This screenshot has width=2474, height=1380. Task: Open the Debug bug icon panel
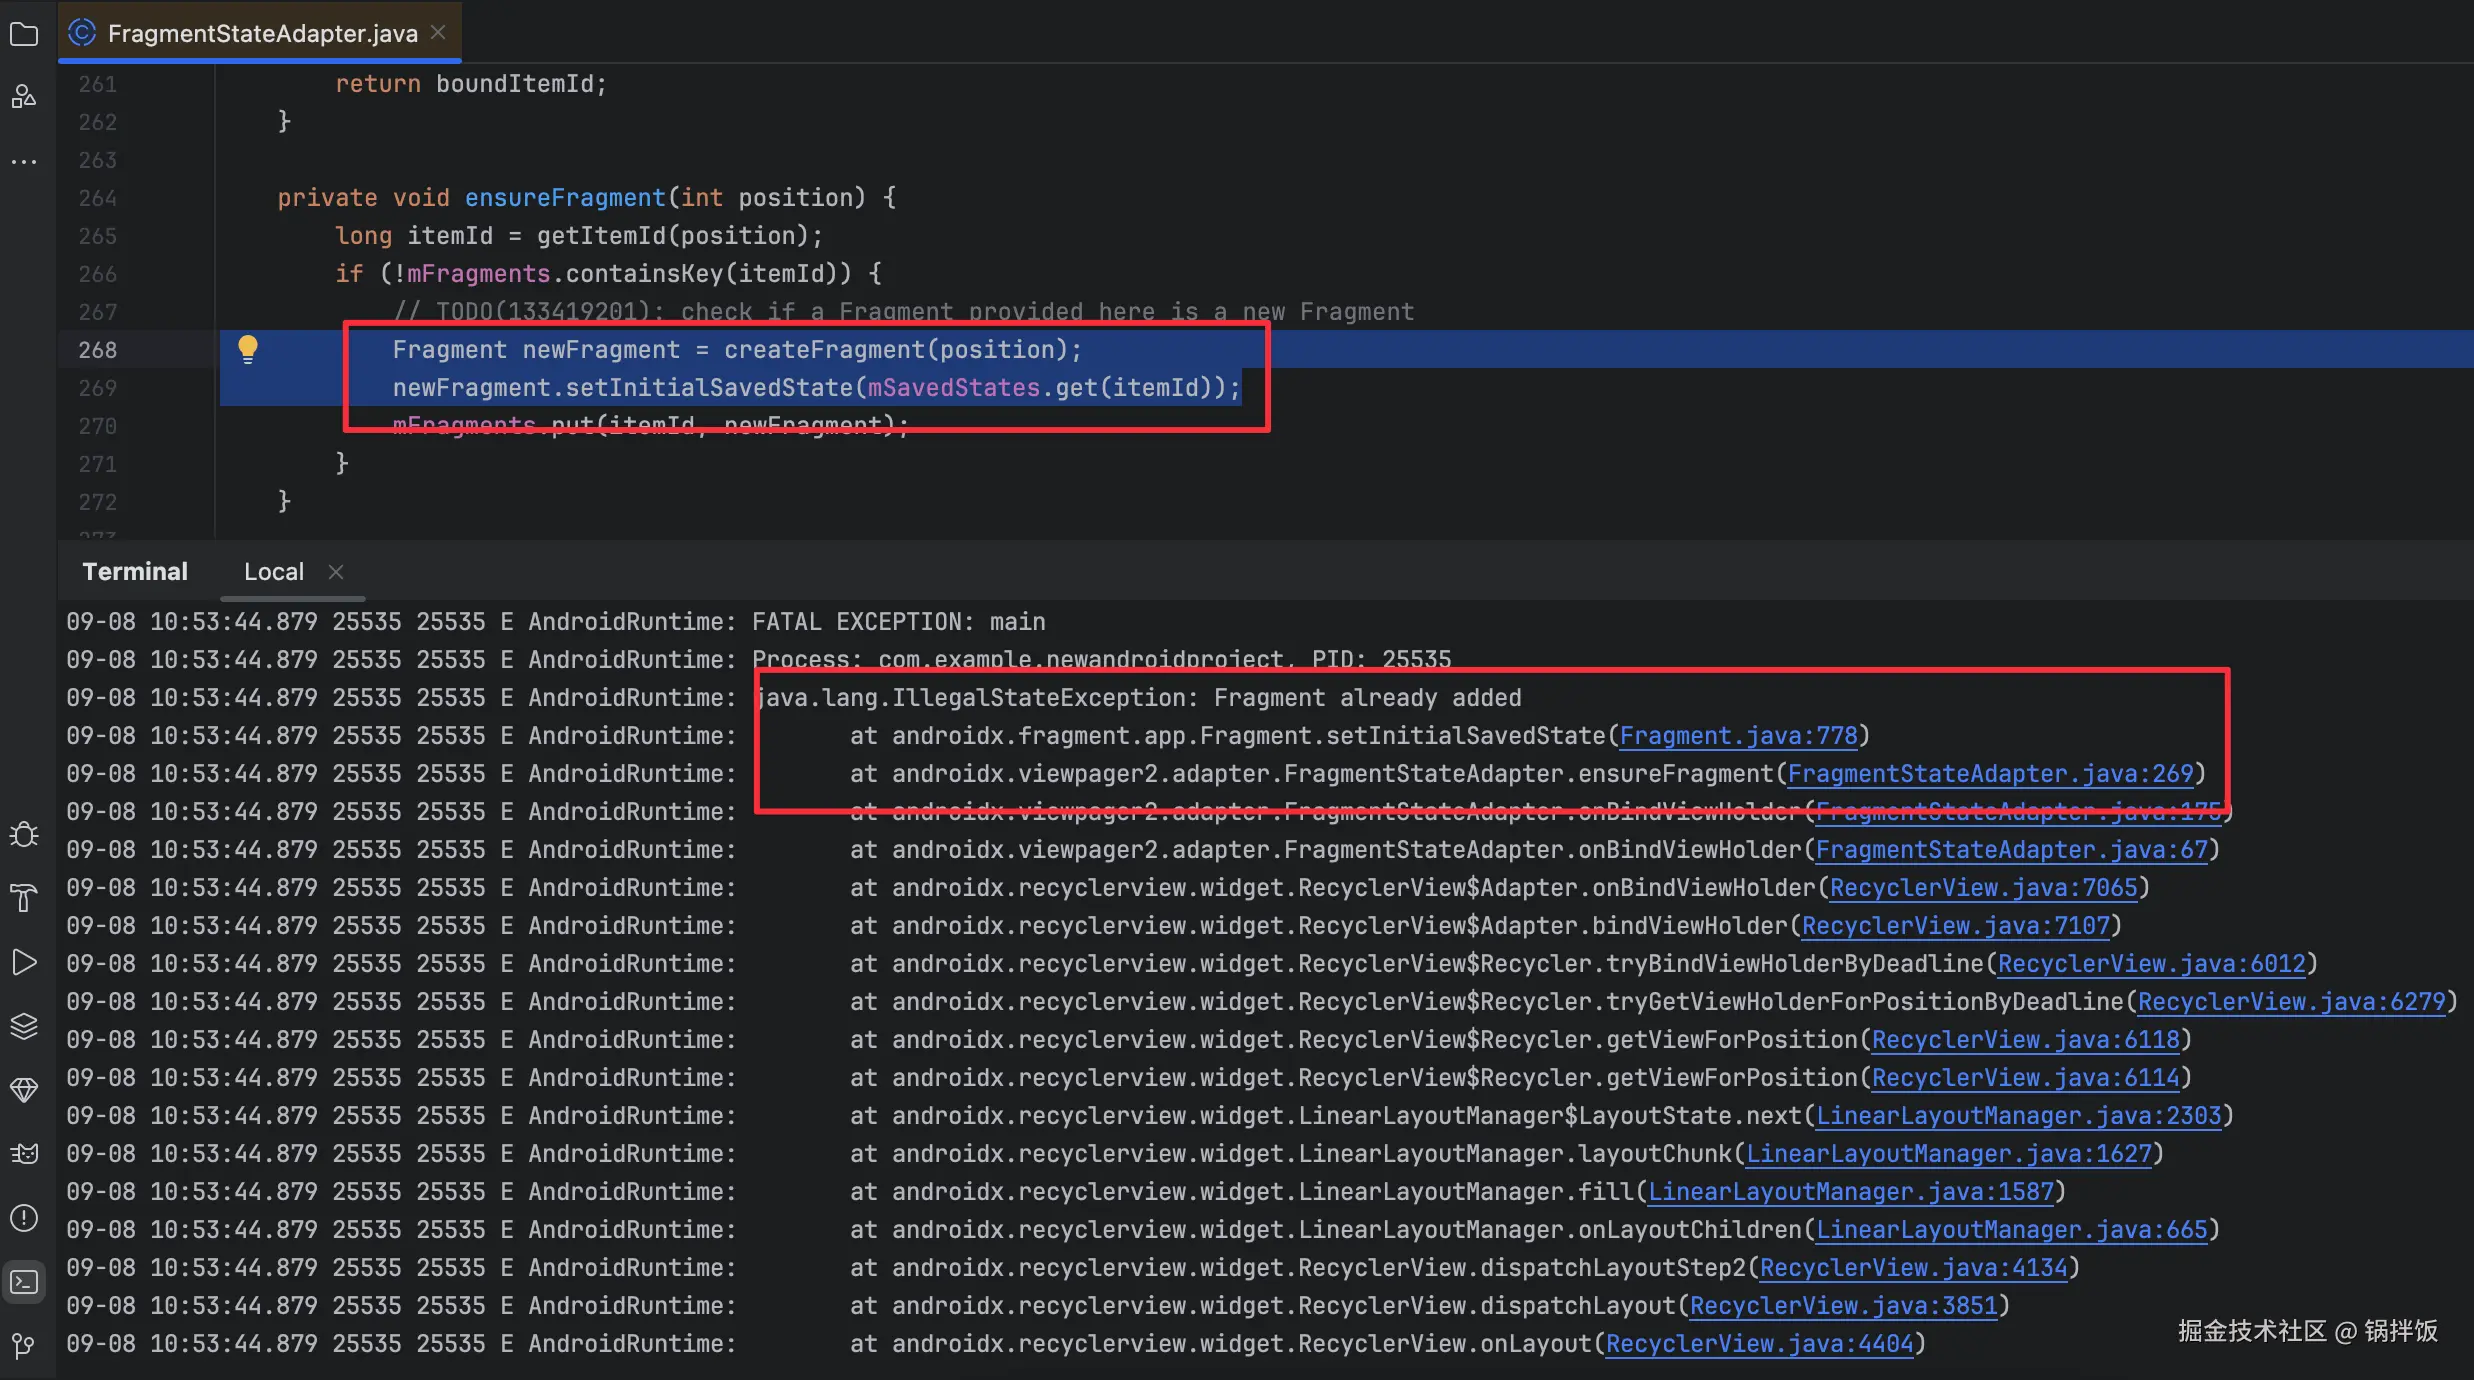point(24,834)
